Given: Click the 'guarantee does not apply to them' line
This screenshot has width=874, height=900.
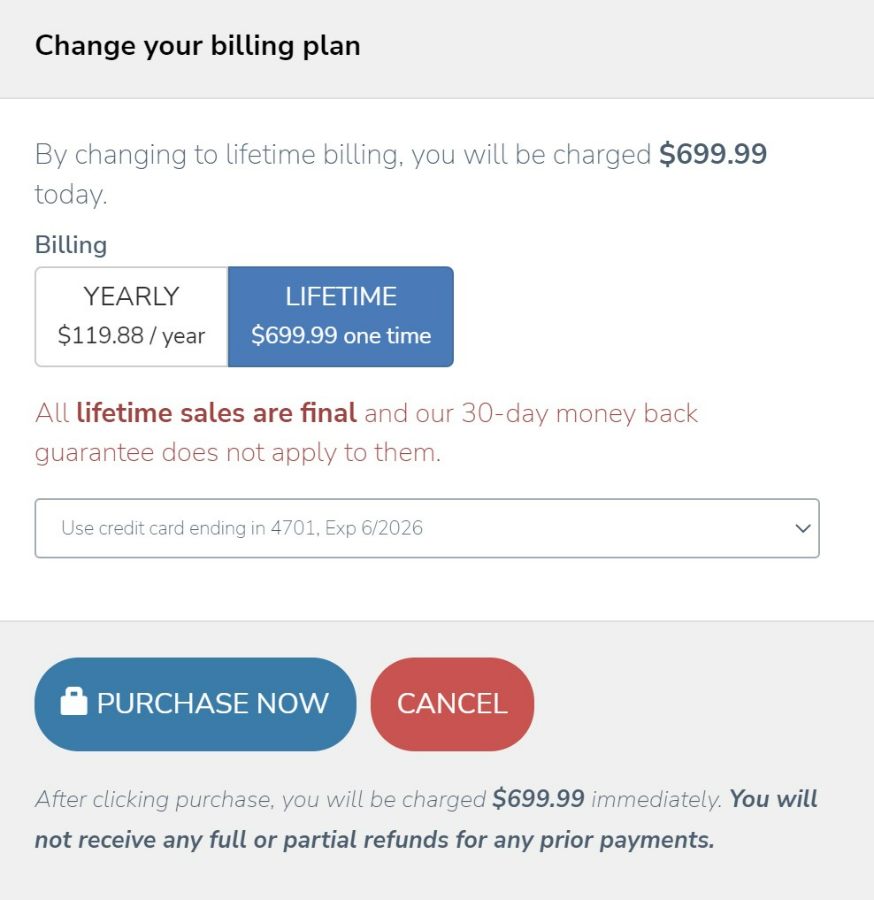Looking at the screenshot, I should click(x=238, y=453).
